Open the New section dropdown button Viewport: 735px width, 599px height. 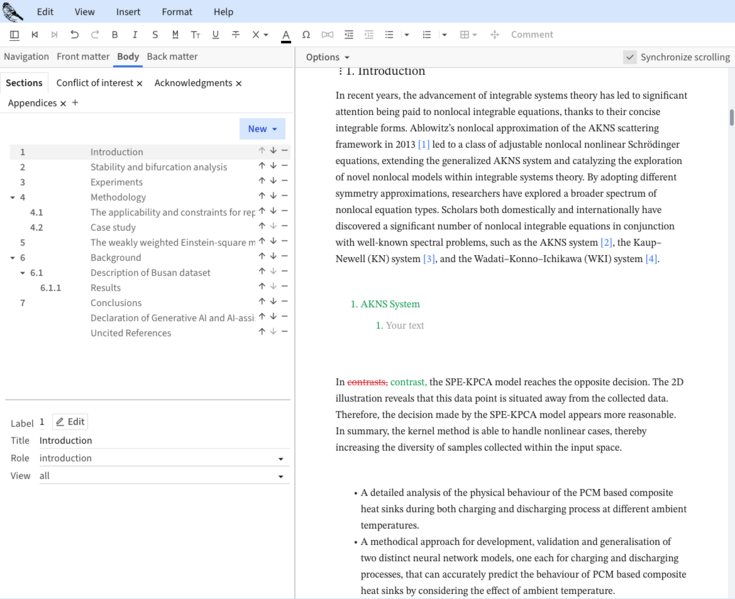pos(262,129)
